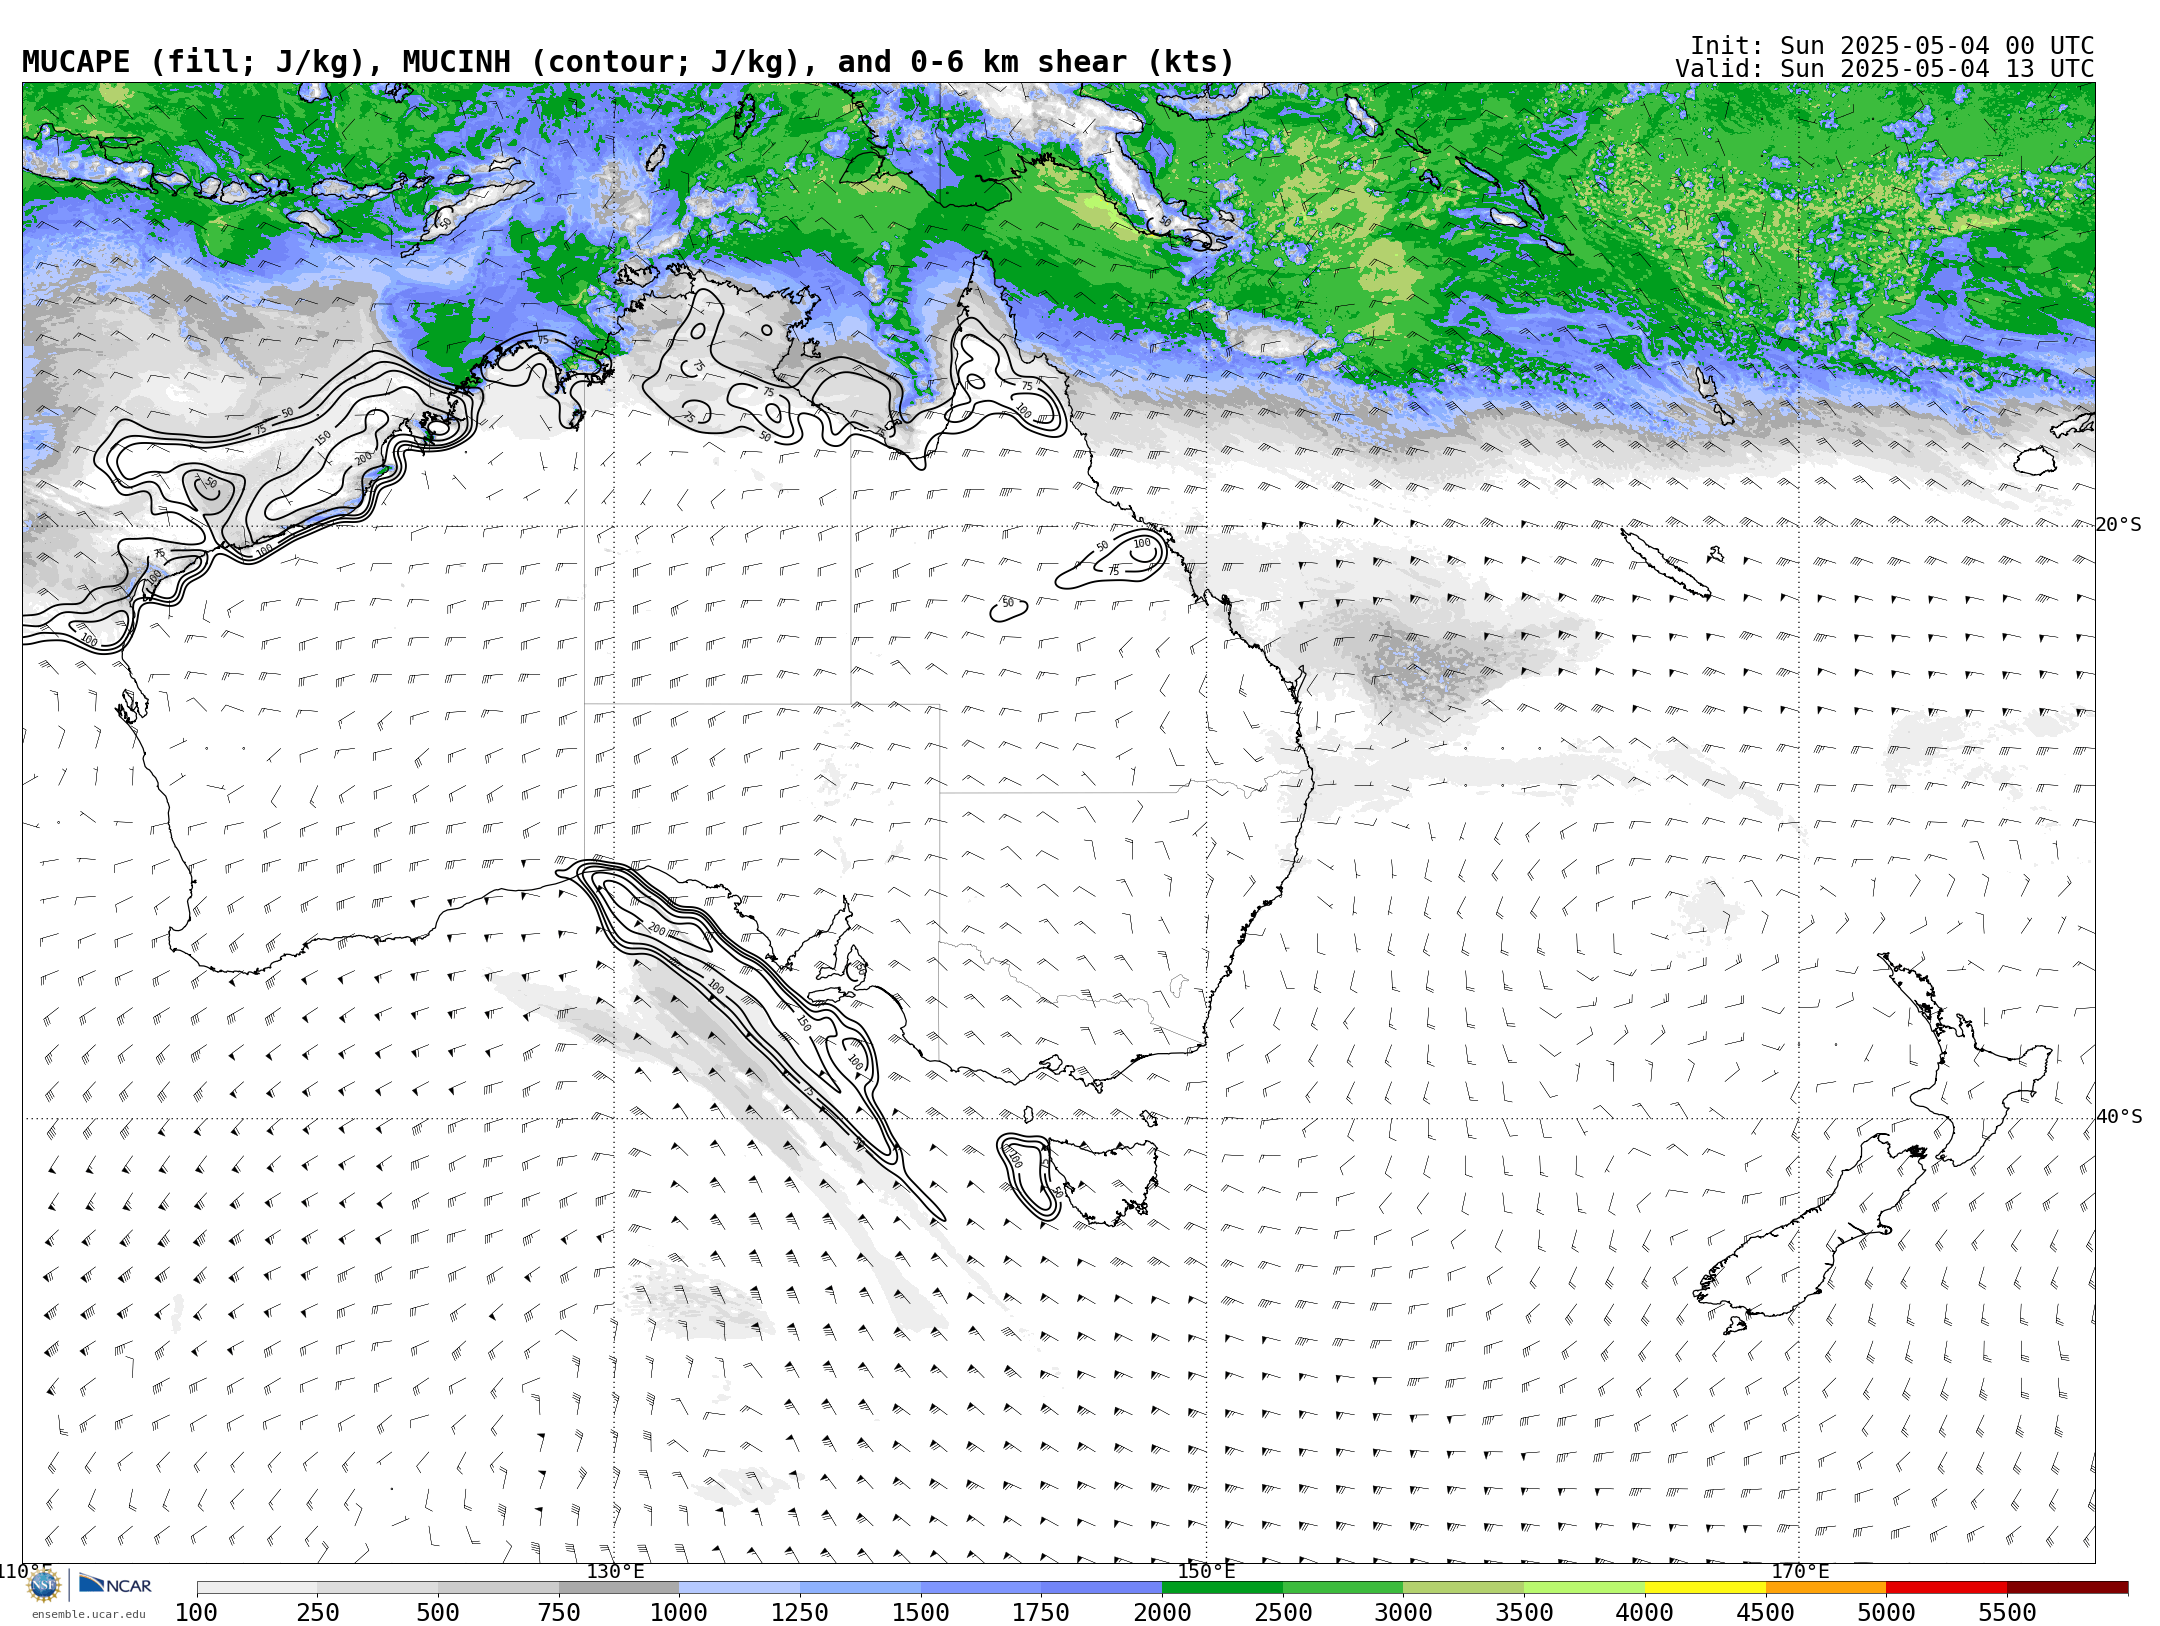
Task: Pick the blue 1500–1750 colorbar swatch
Action: coord(981,1588)
